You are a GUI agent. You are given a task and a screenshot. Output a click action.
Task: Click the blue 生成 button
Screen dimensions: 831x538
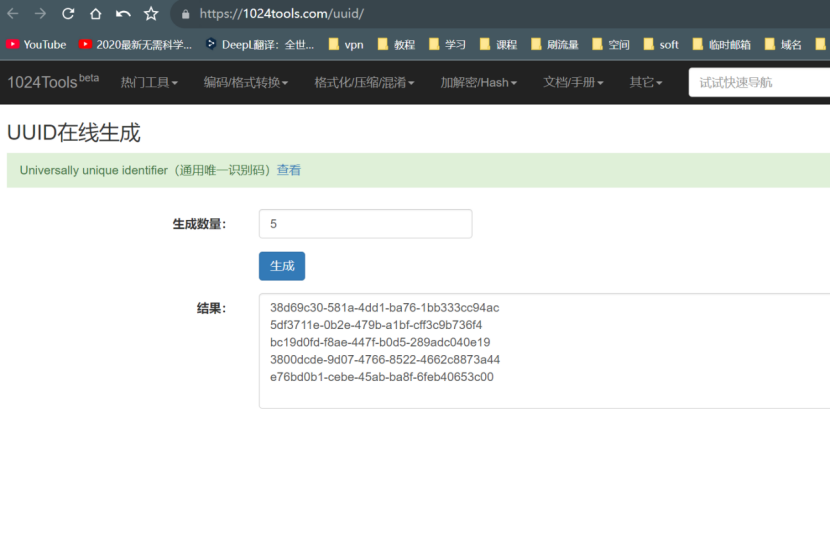tap(282, 266)
